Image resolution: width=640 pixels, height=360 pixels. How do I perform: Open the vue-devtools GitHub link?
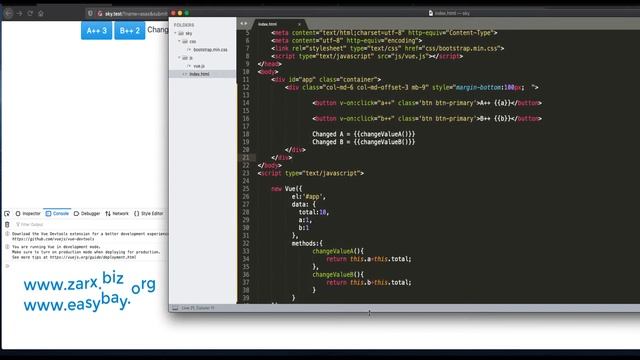point(53,239)
